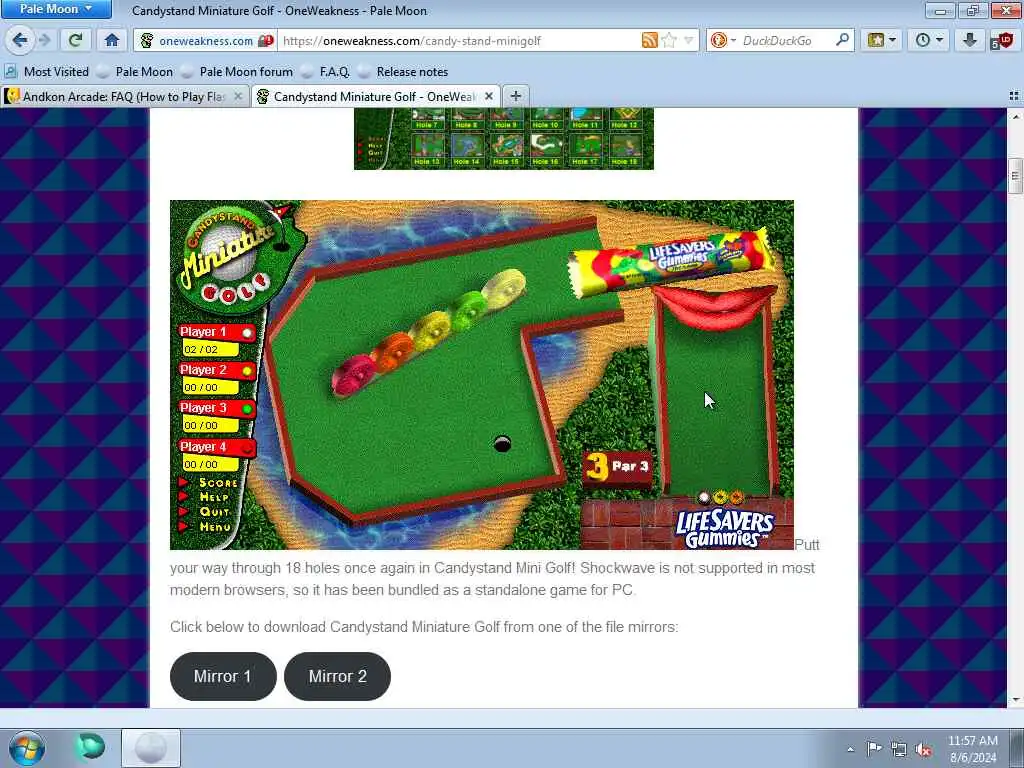Image resolution: width=1024 pixels, height=768 pixels.
Task: Click QUIT in the game side menu
Action: point(215,511)
